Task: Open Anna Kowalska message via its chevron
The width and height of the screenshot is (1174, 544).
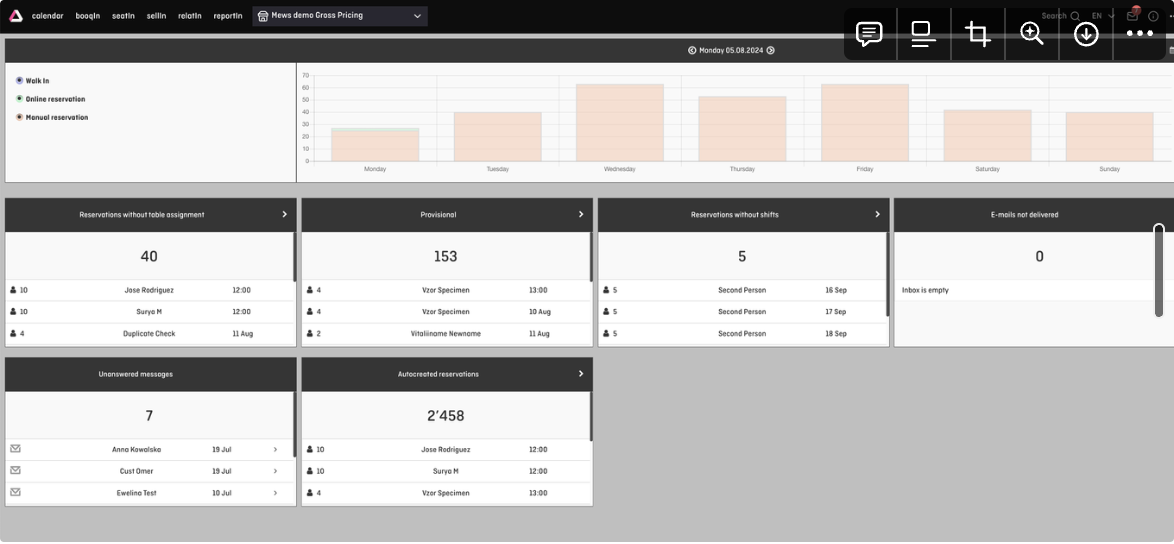Action: click(x=275, y=450)
